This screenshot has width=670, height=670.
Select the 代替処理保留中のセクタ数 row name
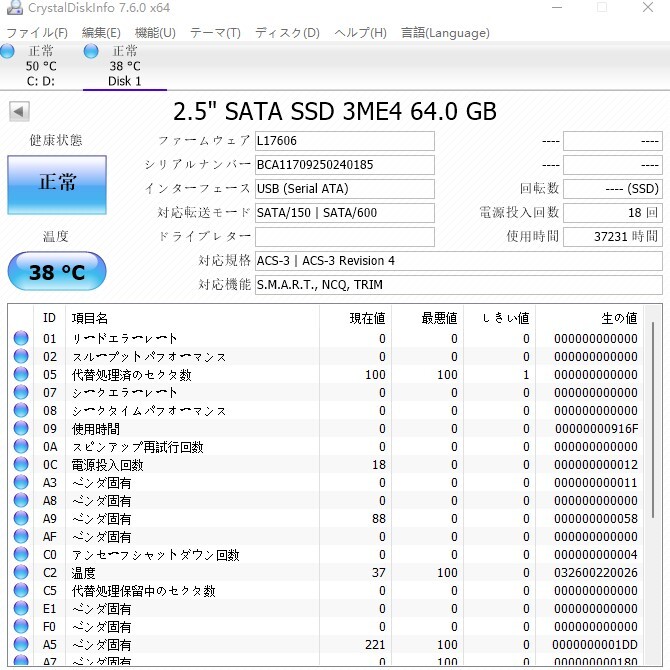click(x=143, y=591)
